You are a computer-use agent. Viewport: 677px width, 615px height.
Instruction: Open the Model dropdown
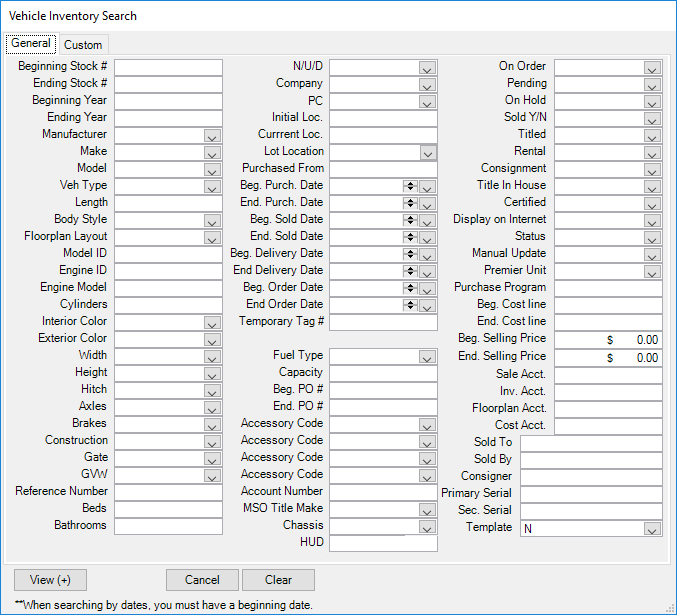[212, 170]
